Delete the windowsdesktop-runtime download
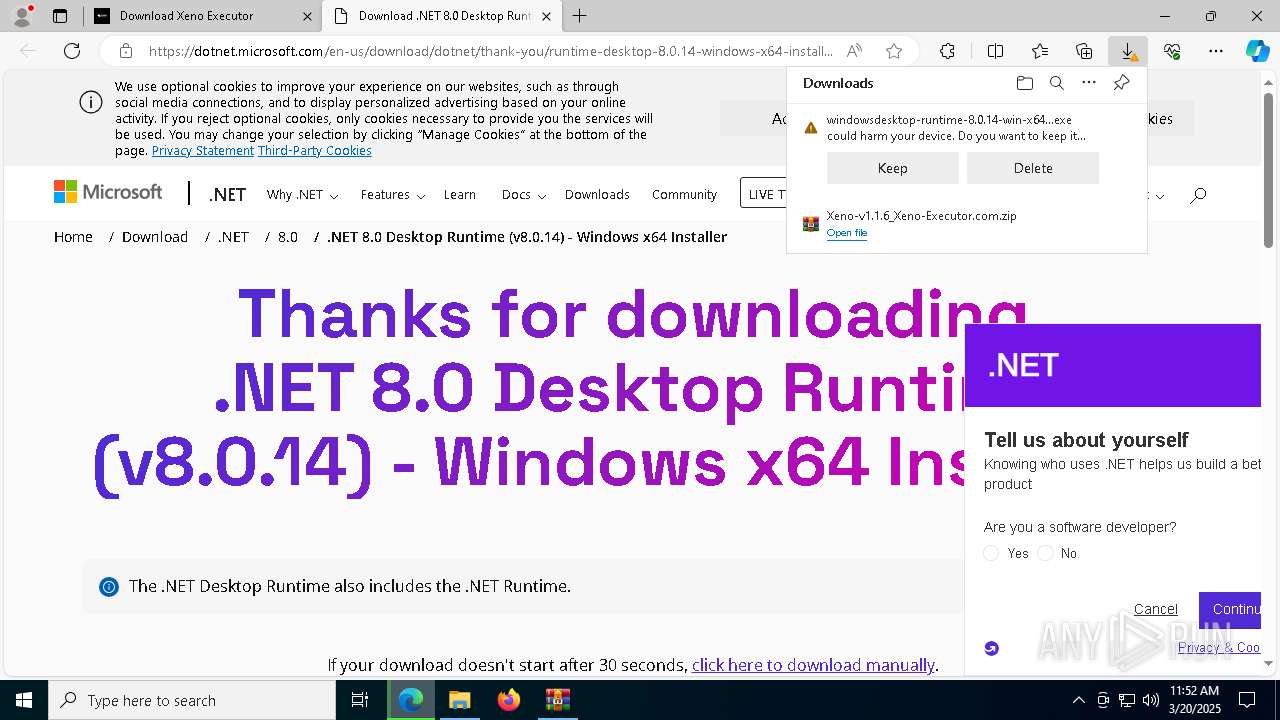This screenshot has width=1280, height=720. coord(1033,168)
